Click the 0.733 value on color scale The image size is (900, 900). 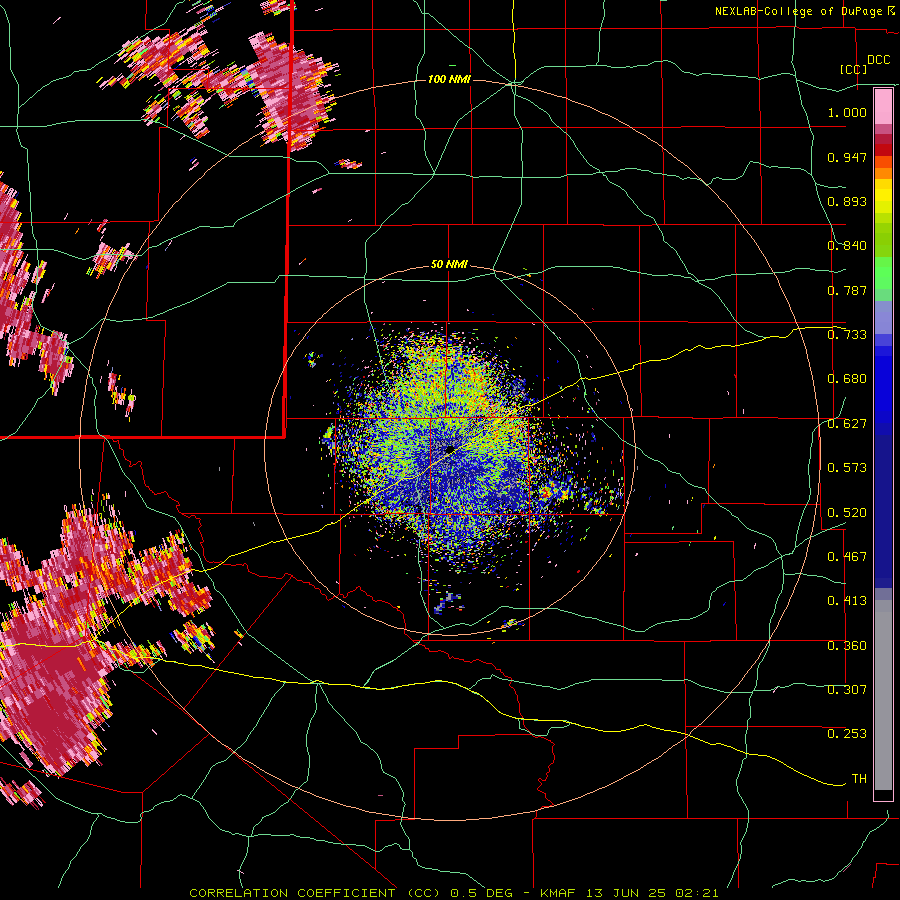click(x=847, y=335)
